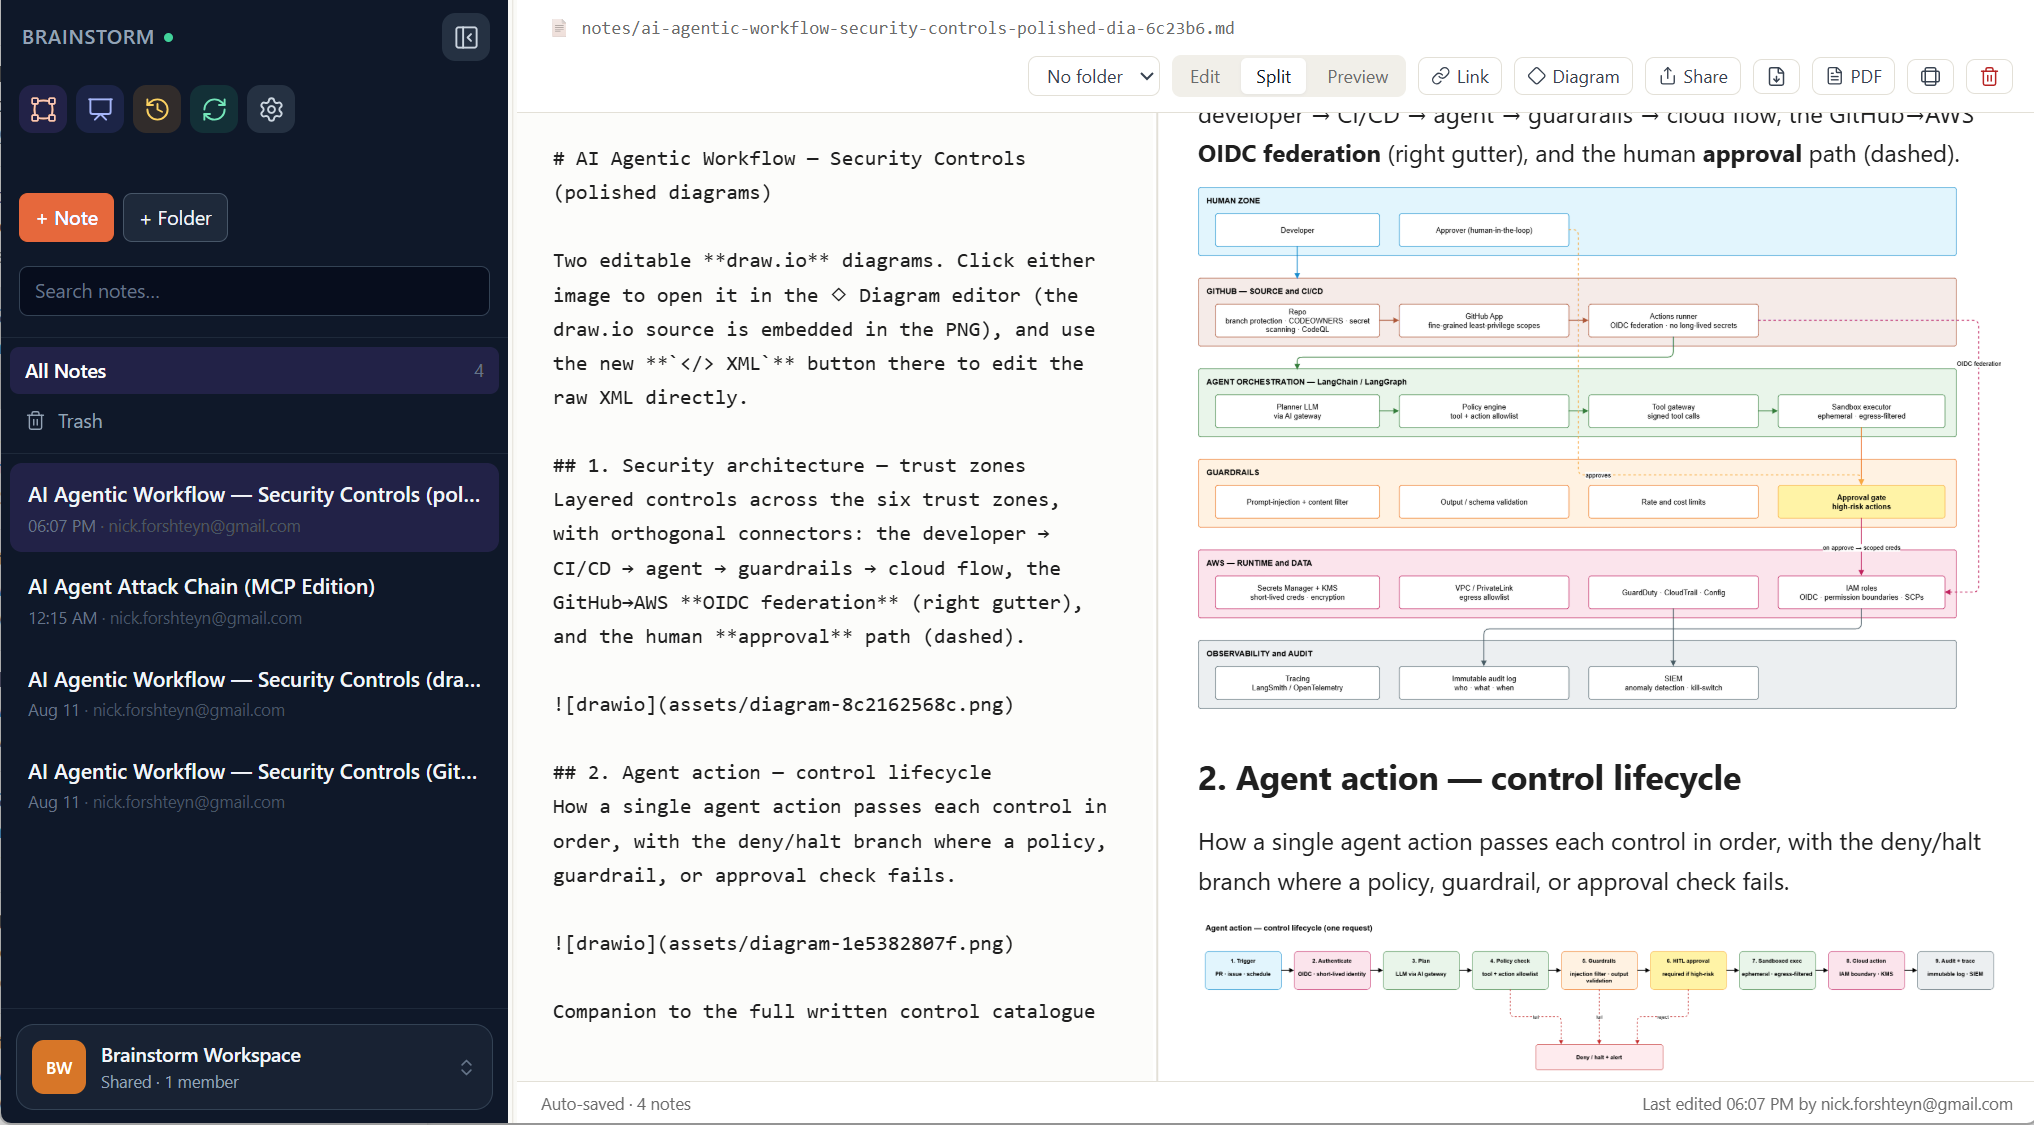Switch to Split view

(x=1273, y=77)
